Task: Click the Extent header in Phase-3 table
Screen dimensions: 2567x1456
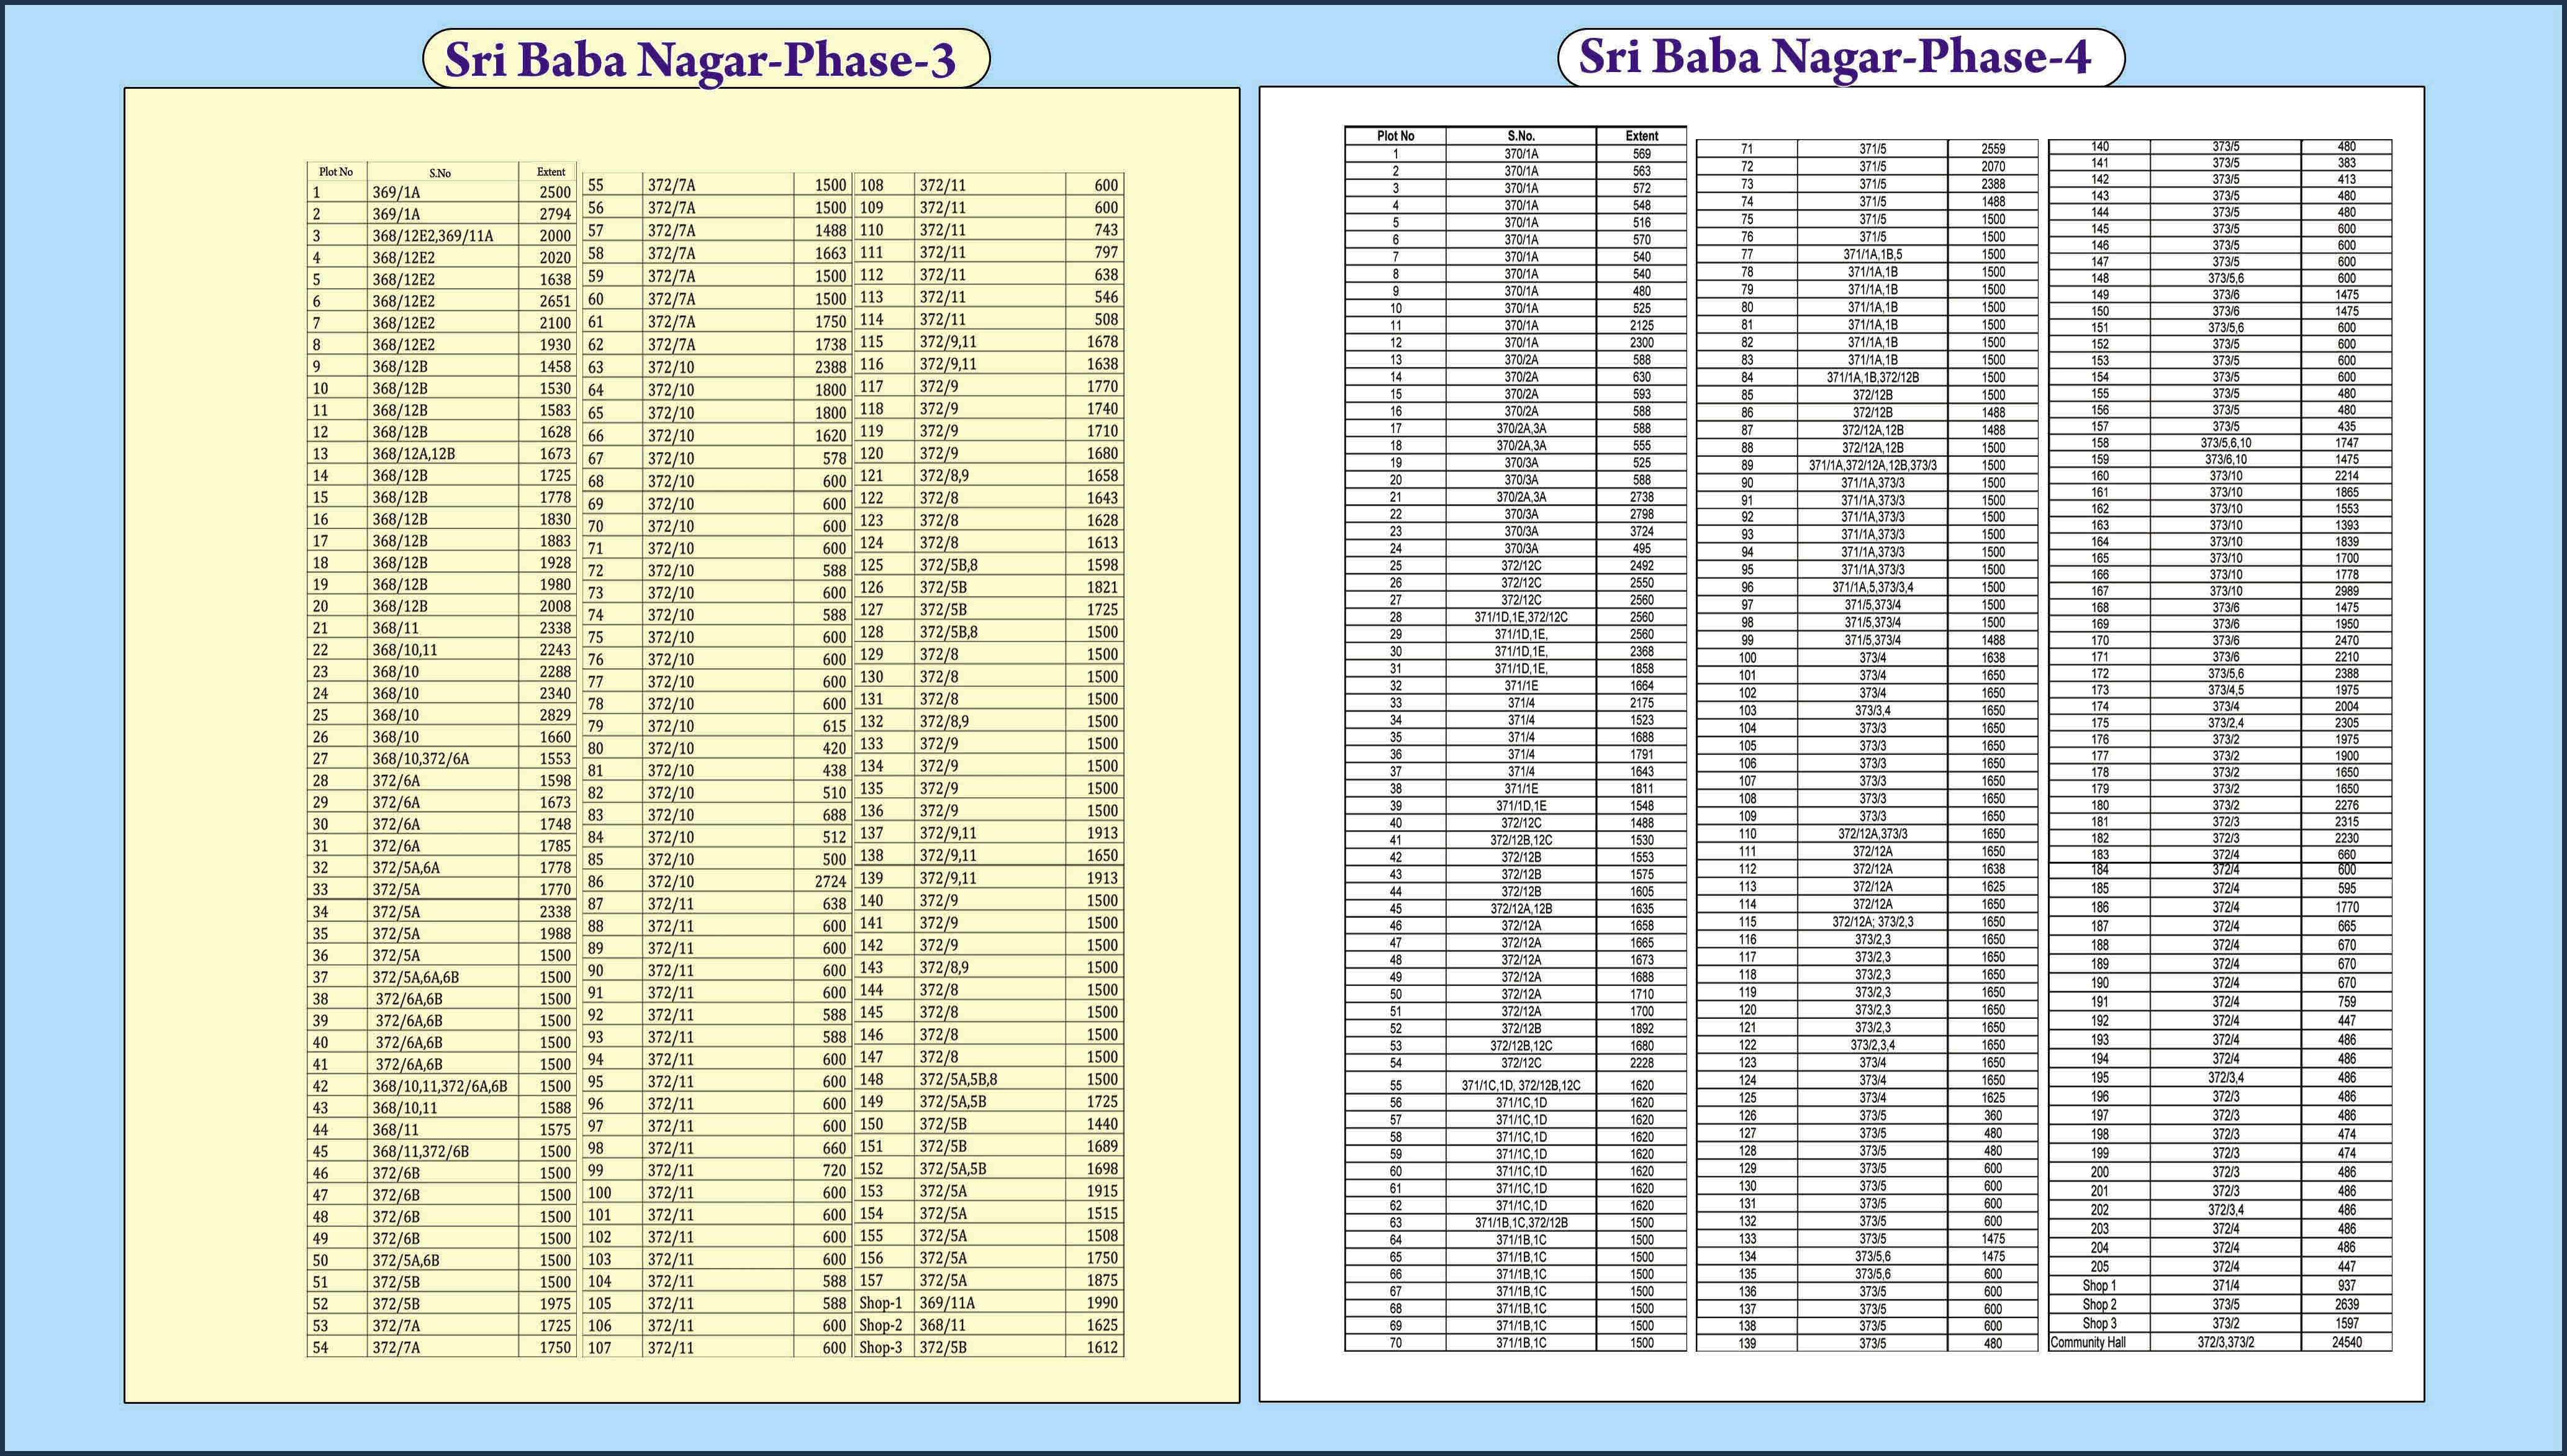Action: click(550, 172)
